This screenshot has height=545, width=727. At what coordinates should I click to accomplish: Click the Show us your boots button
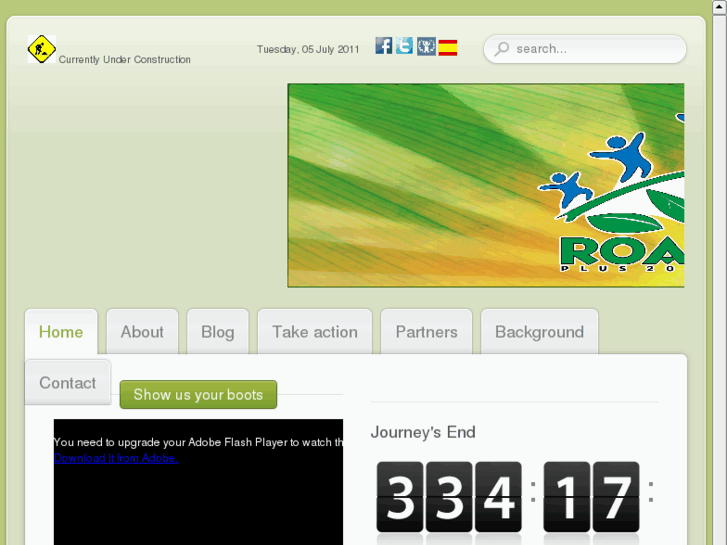click(198, 395)
